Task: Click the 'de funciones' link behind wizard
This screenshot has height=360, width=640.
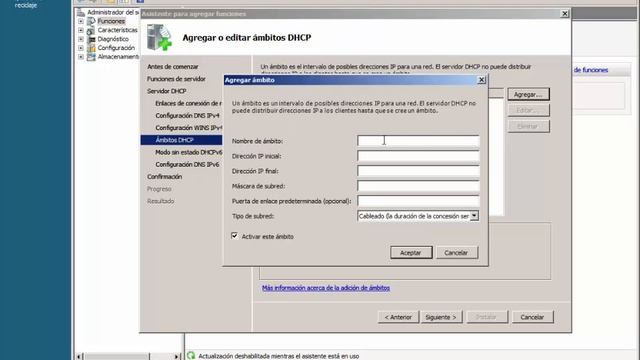Action: [x=591, y=70]
